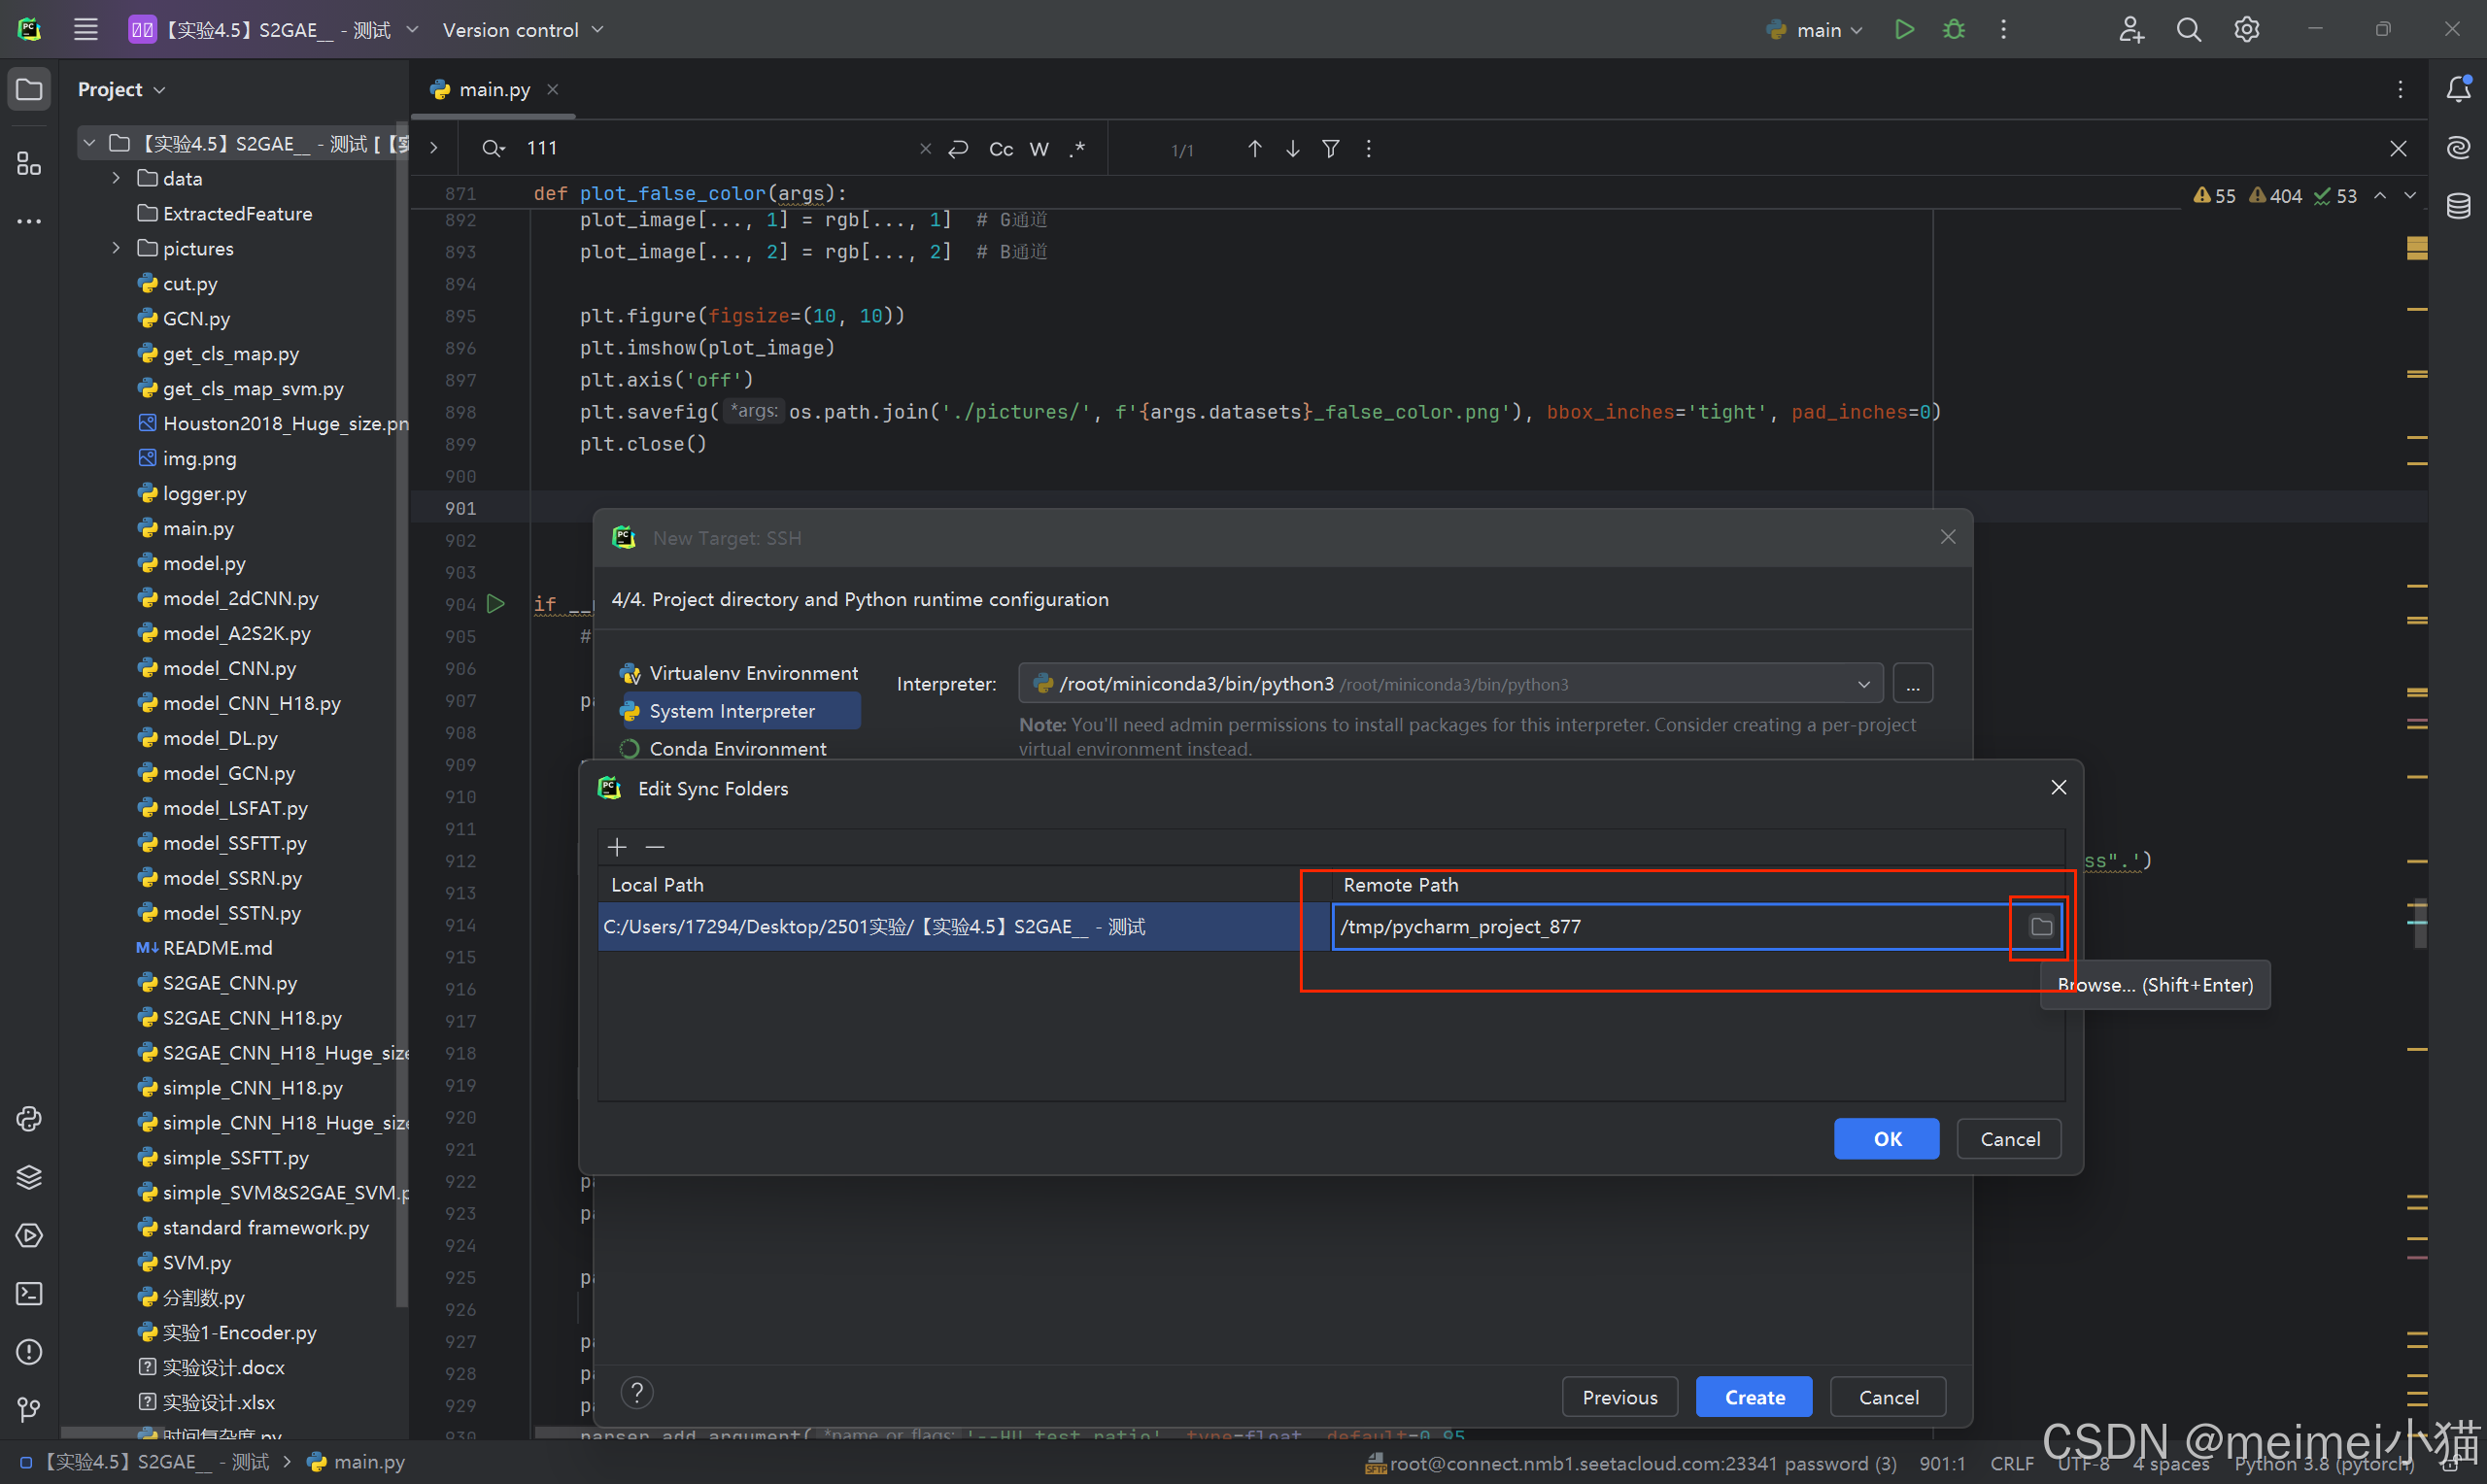The image size is (2487, 1484).
Task: Open the Python Console tool window icon
Action: [29, 1119]
